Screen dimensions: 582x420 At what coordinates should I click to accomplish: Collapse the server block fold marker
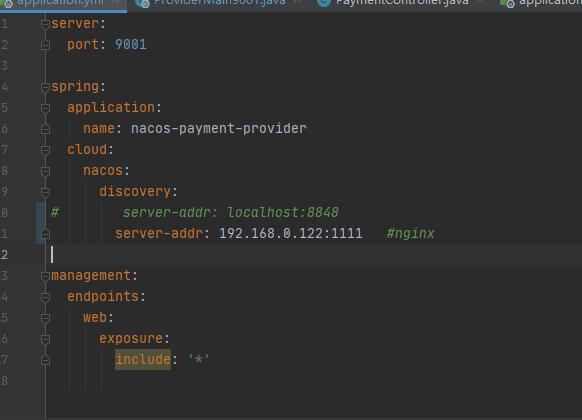coord(45,25)
